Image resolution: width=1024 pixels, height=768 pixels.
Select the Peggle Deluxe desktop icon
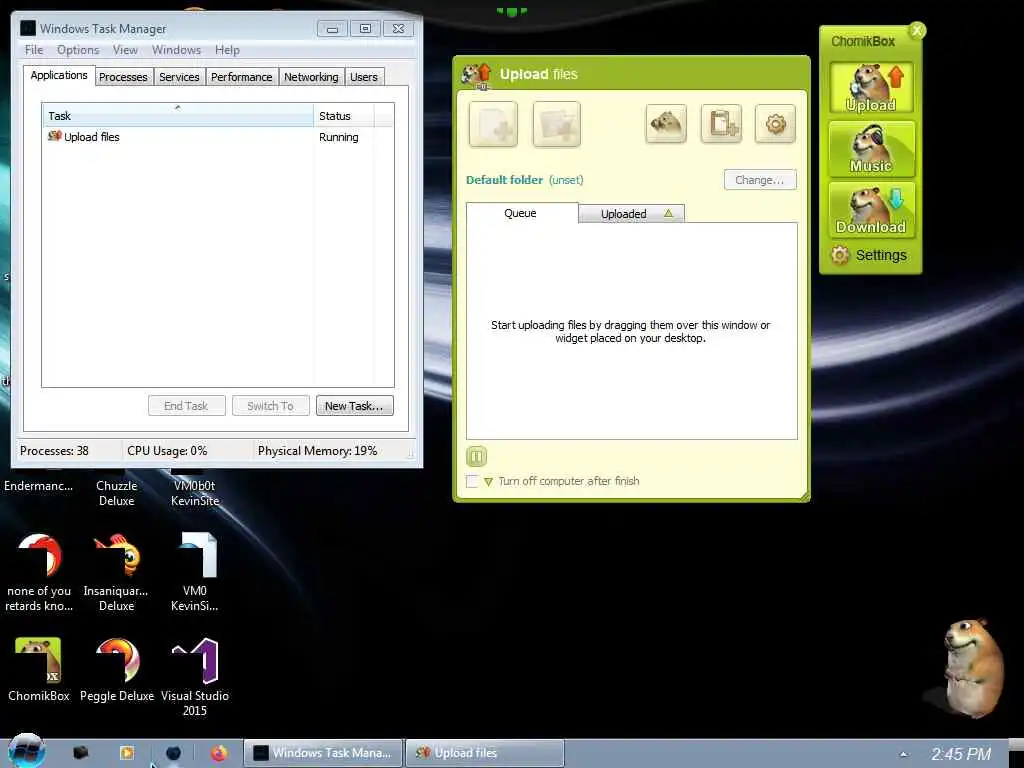point(117,669)
